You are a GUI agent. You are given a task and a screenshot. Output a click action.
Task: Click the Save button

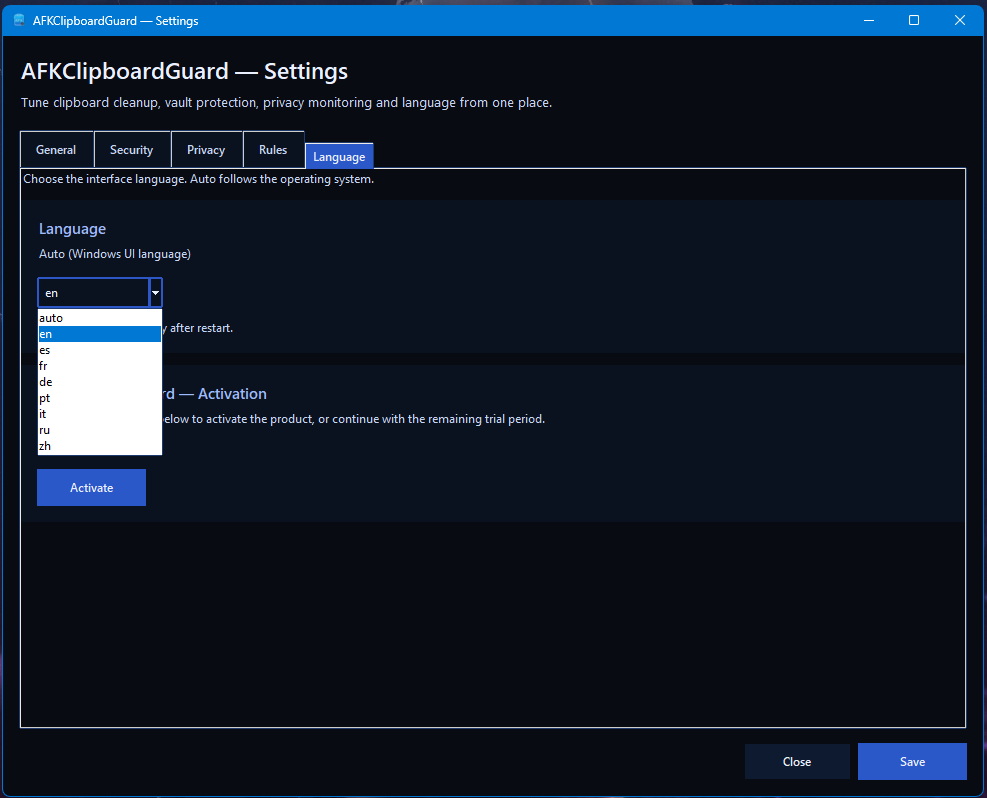tap(912, 762)
